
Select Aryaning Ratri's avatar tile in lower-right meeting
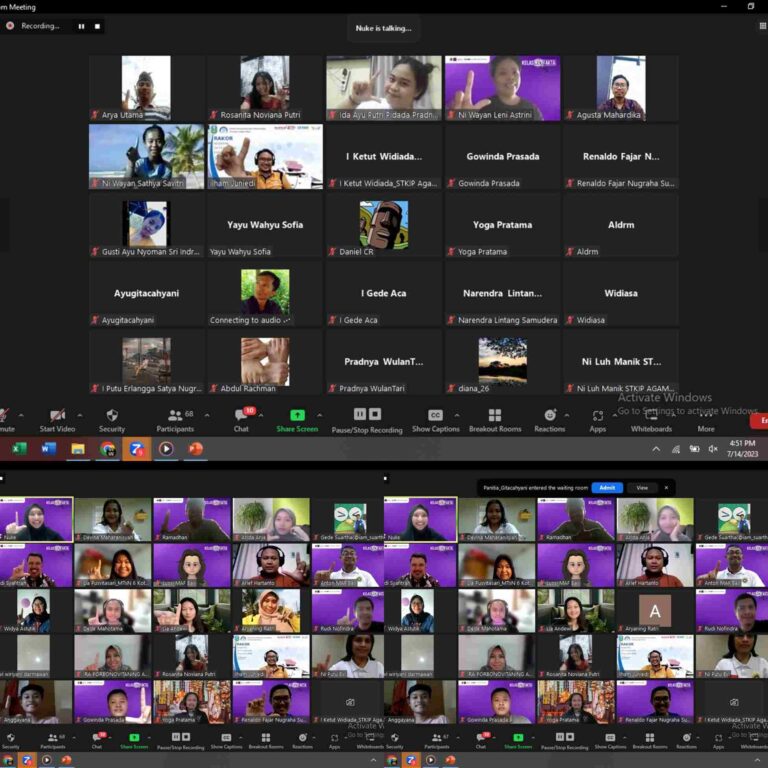(x=655, y=611)
